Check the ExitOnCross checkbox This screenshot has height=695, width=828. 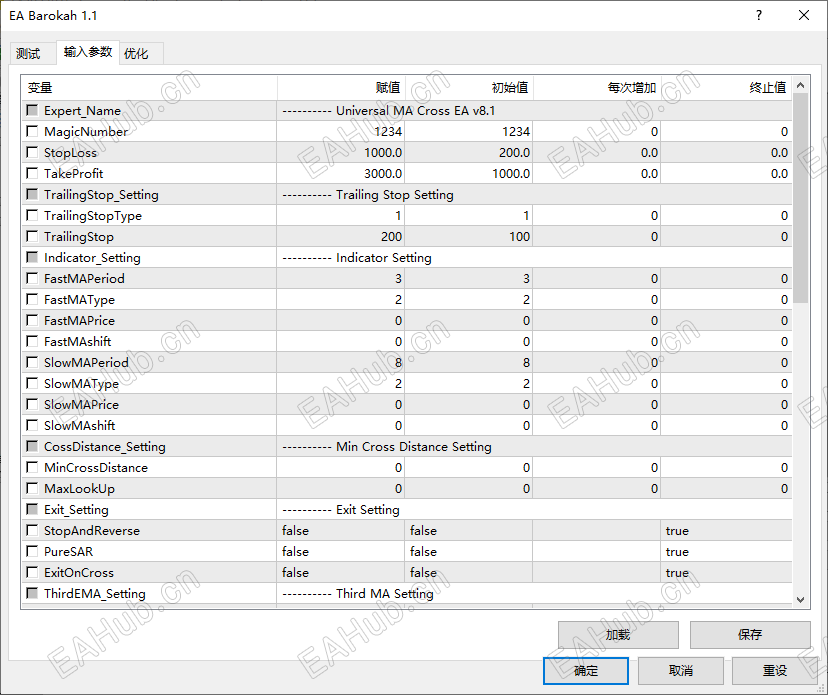click(32, 572)
